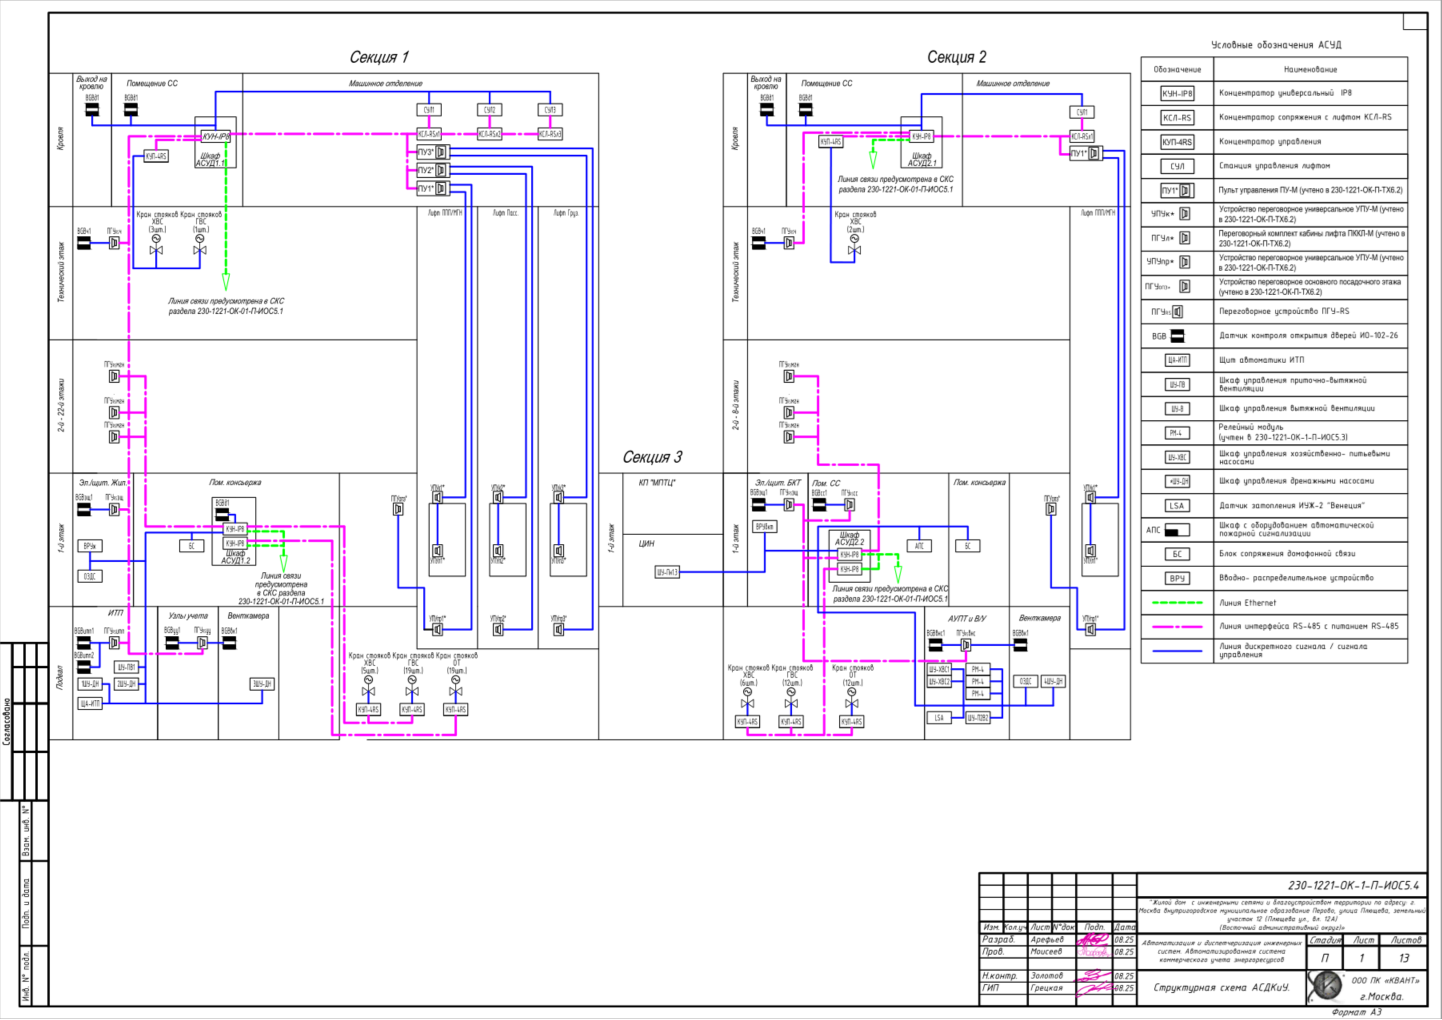Click the АПС fire alarm legend symbol
The image size is (1442, 1020).
1177,530
